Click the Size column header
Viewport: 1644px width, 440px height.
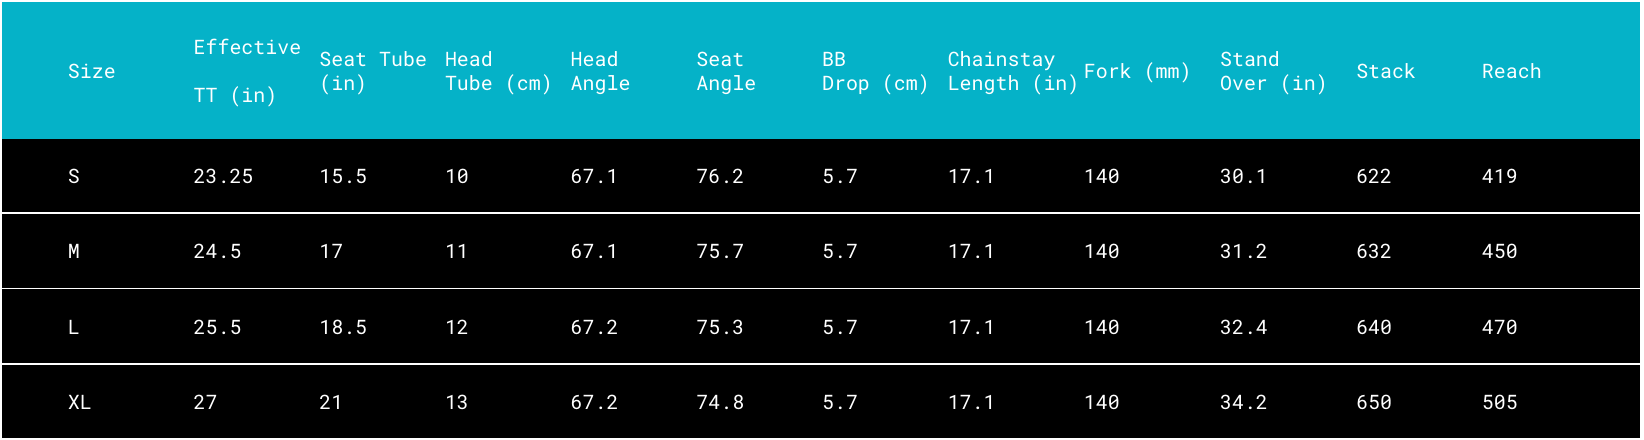[x=91, y=71]
